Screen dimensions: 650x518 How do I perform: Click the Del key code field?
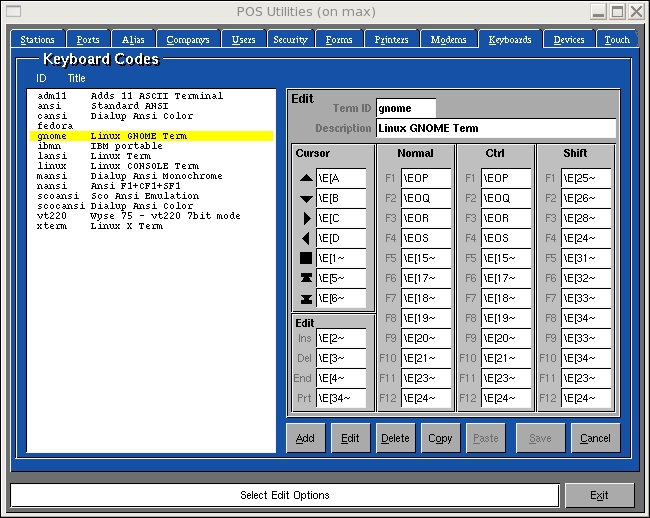pyautogui.click(x=341, y=358)
